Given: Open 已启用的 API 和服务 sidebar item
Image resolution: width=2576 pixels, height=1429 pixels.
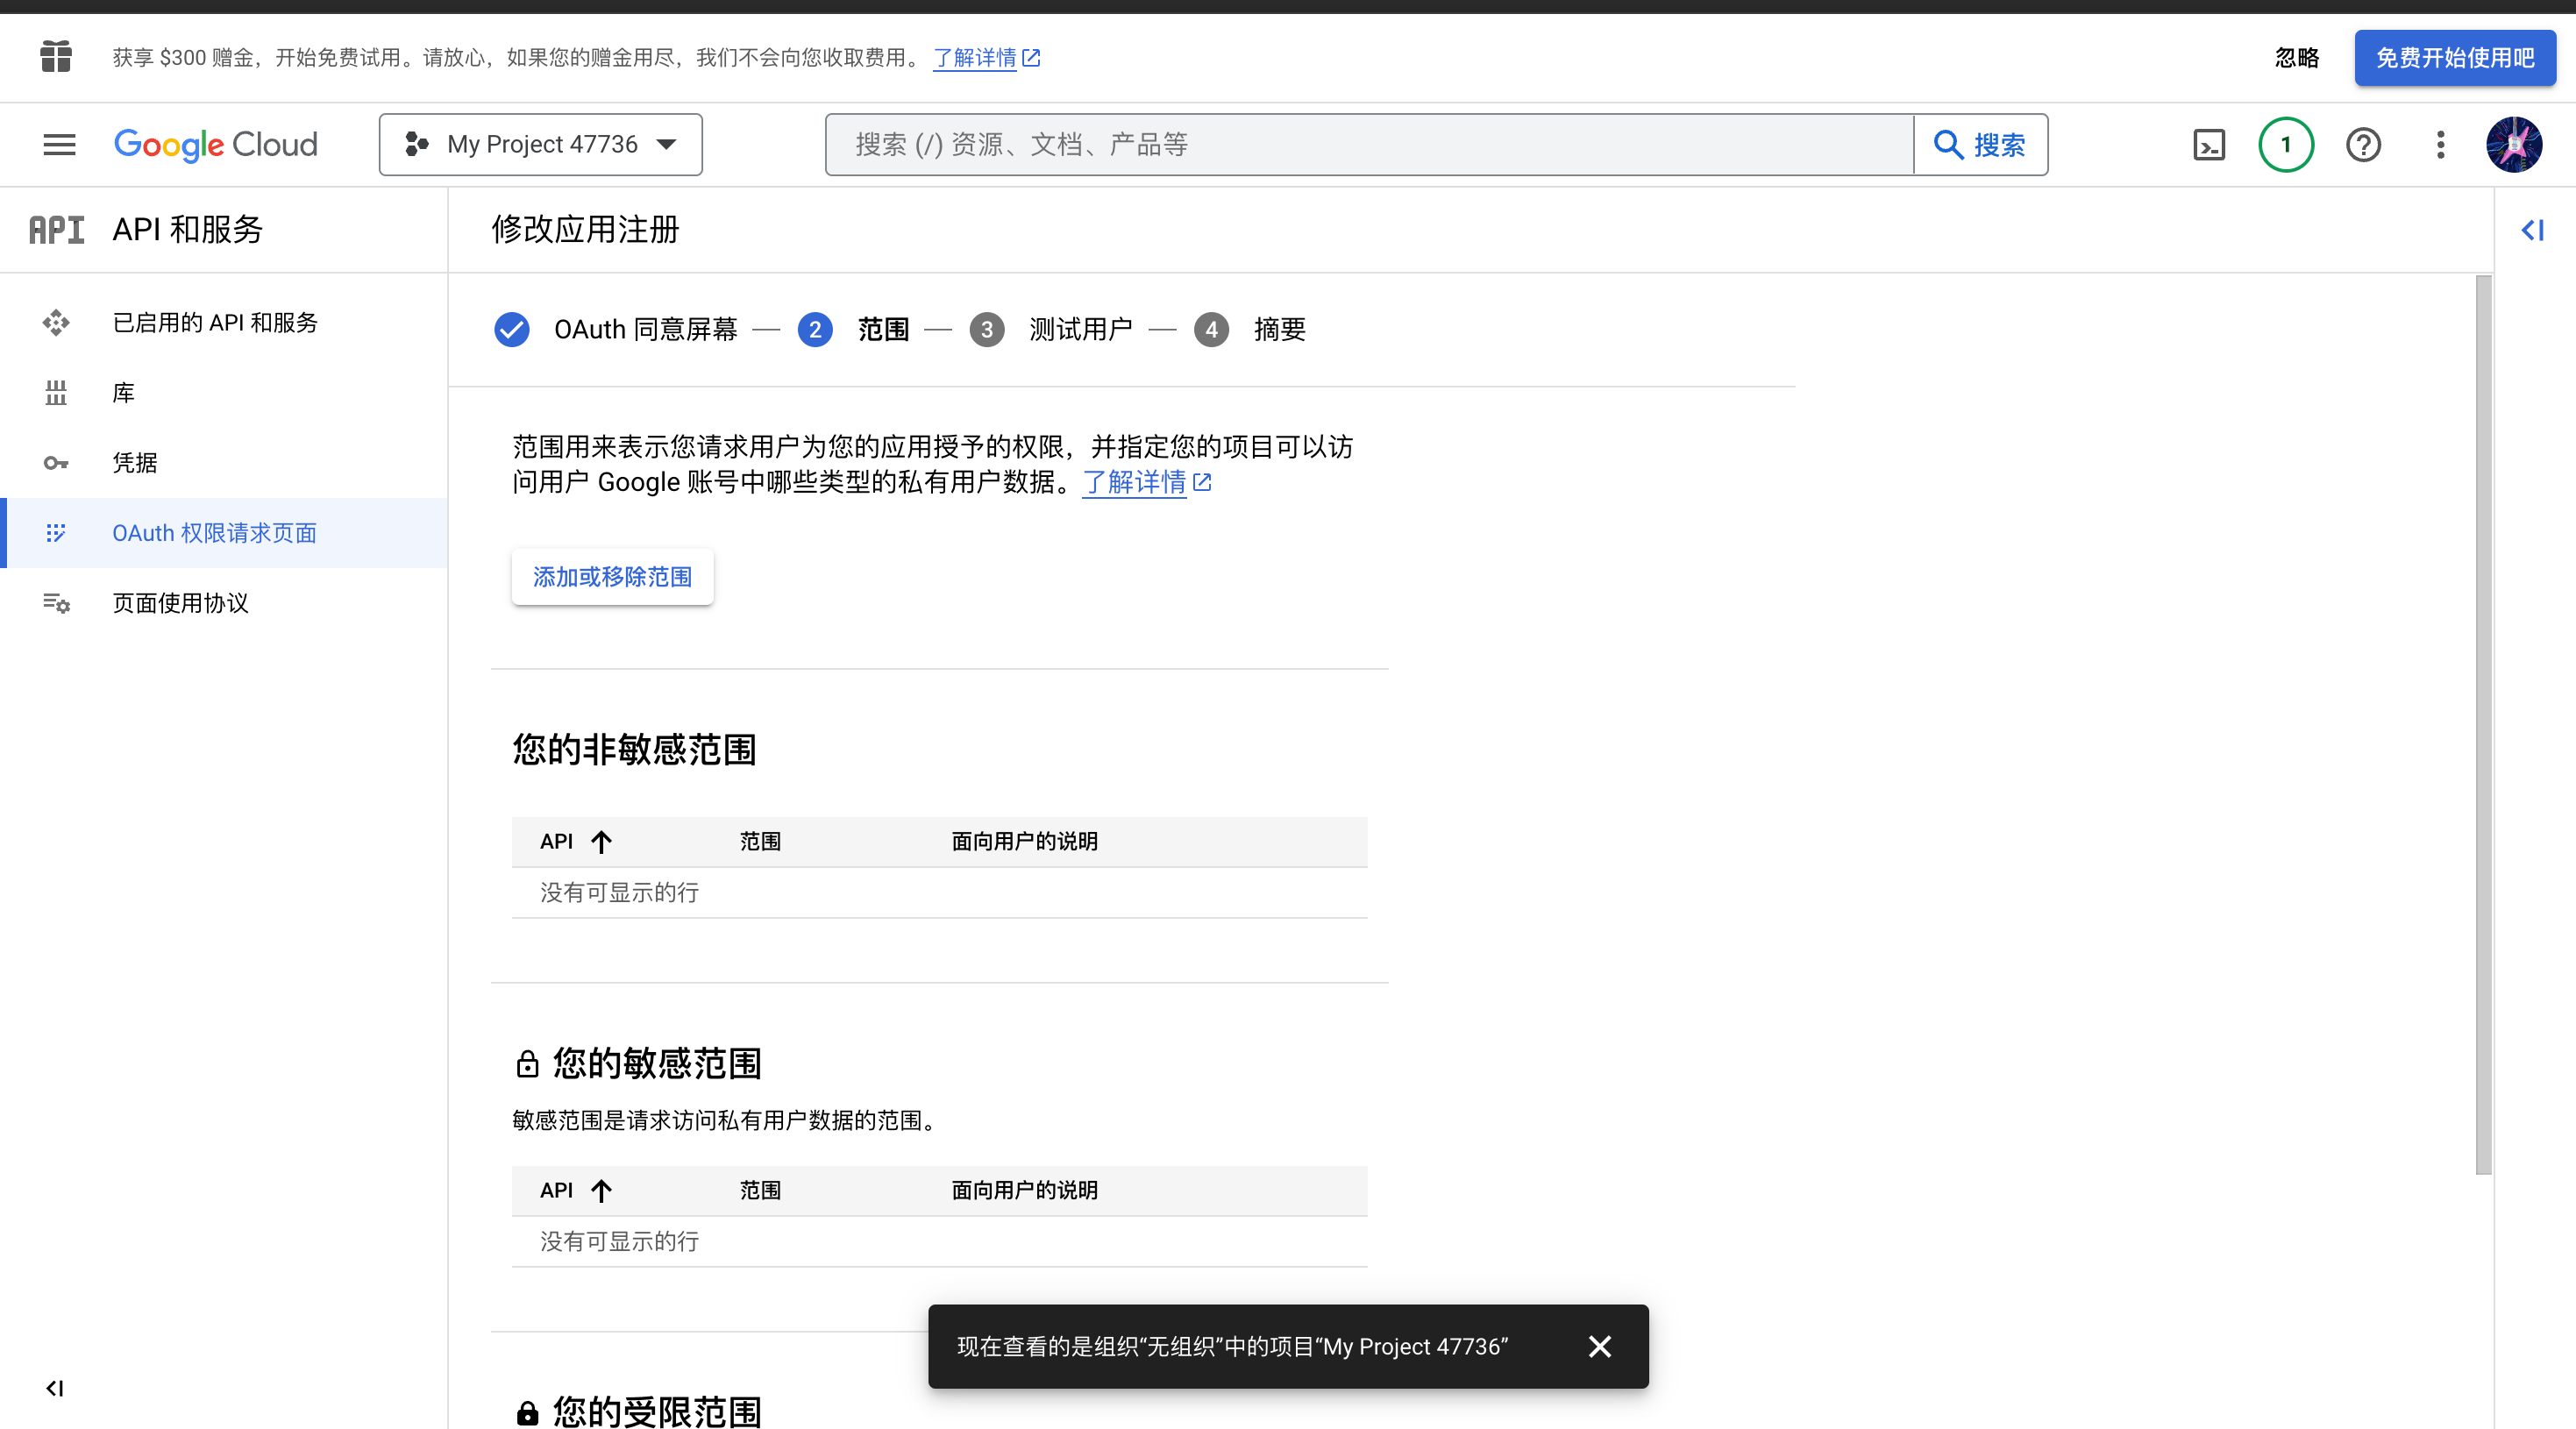Looking at the screenshot, I should tap(224, 323).
